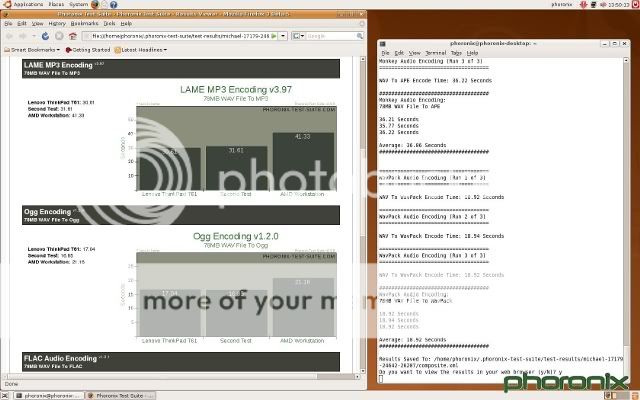The width and height of the screenshot is (640, 400).
Task: Open the terminal Edit menu
Action: coord(399,53)
